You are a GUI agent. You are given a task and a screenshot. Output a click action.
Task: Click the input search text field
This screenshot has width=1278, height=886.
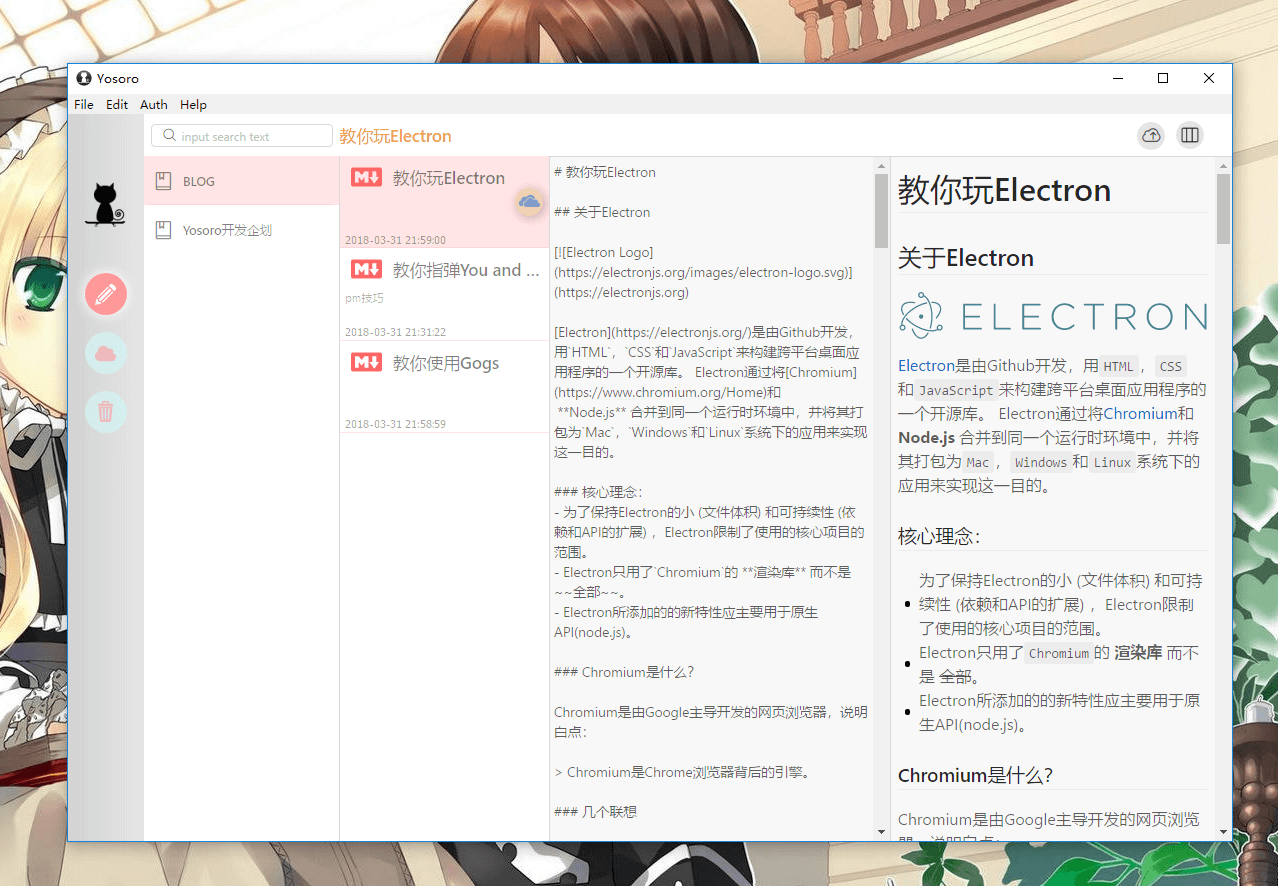(242, 136)
